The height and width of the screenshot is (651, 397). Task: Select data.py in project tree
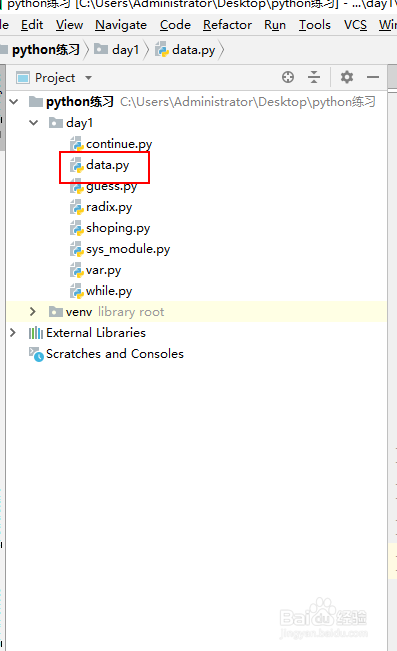pos(108,165)
